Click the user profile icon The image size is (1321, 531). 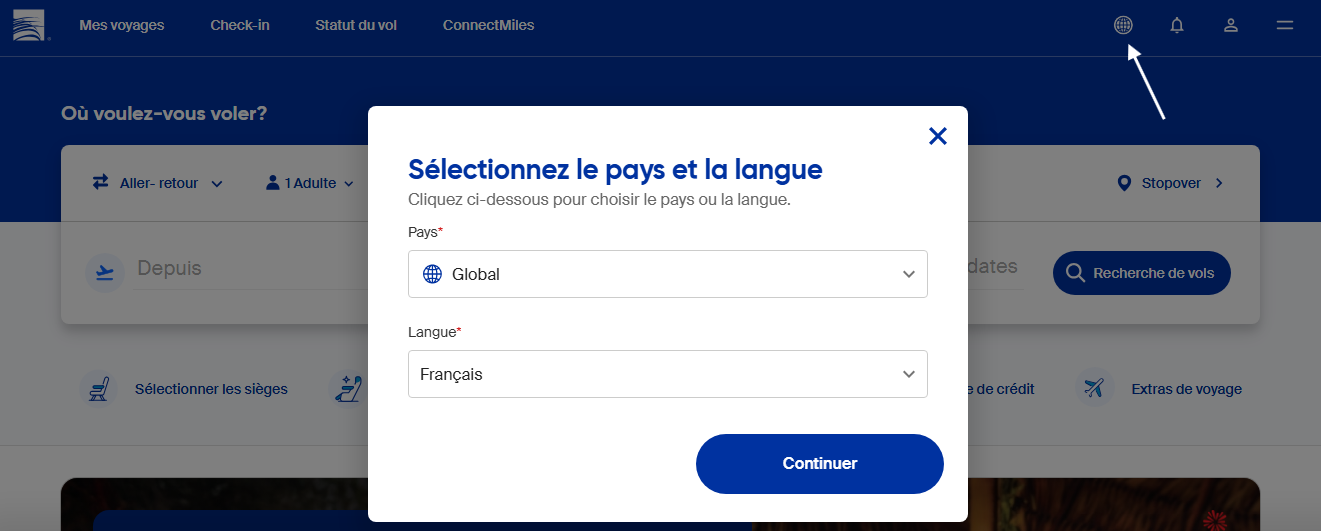point(1231,25)
